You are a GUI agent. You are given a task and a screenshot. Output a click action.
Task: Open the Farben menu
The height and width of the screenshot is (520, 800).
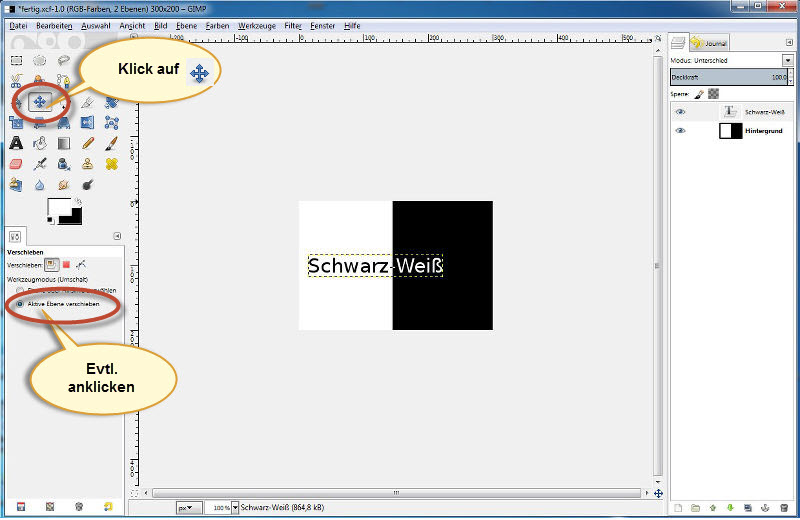[217, 25]
